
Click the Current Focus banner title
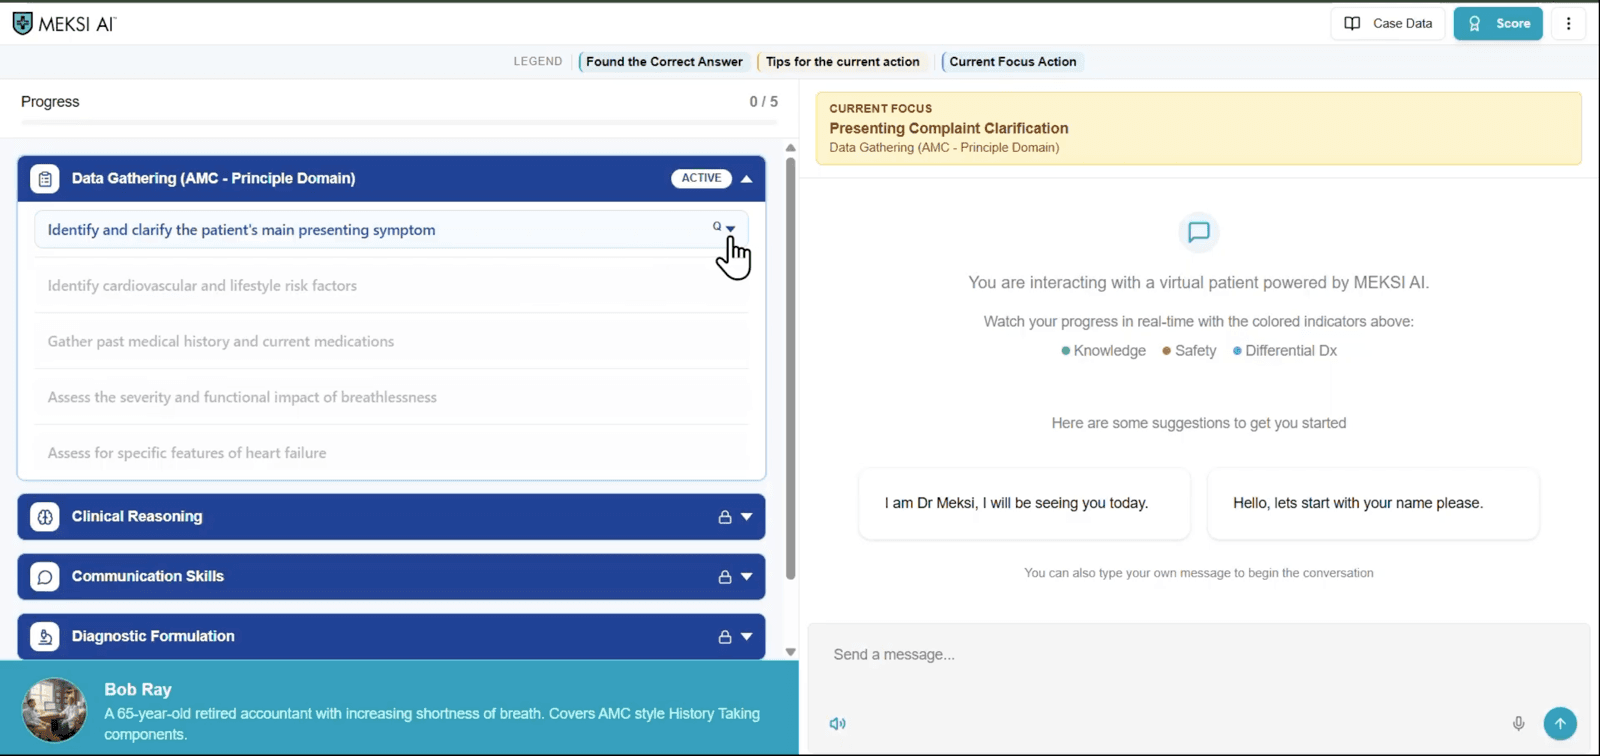point(948,128)
